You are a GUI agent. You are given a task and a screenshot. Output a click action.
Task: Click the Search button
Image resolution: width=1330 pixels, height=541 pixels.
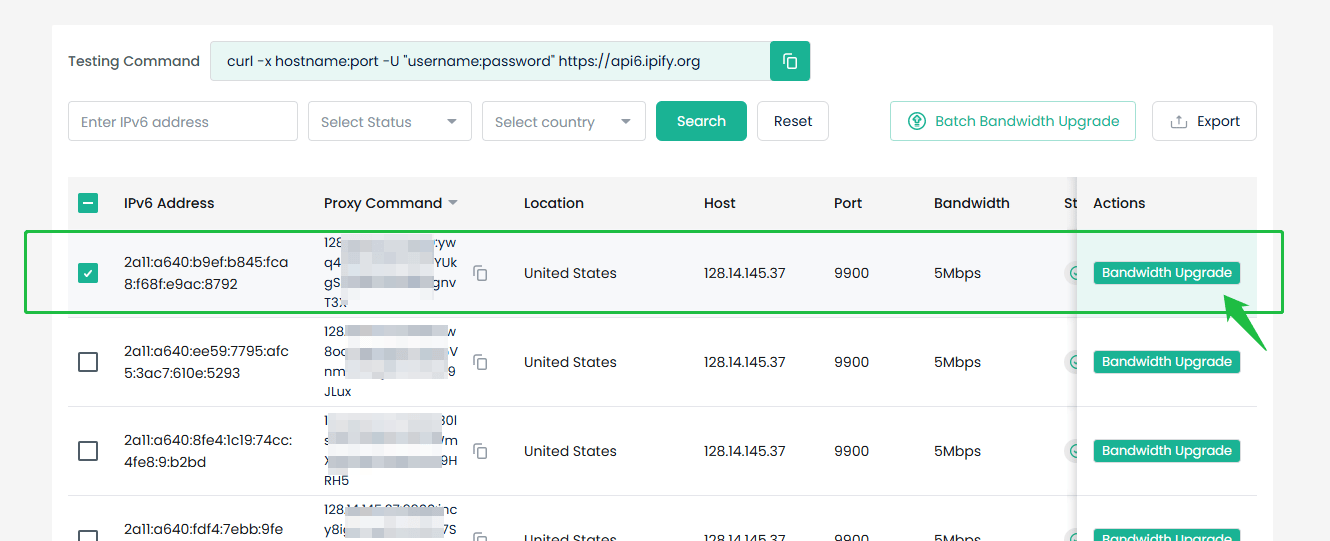coord(701,121)
